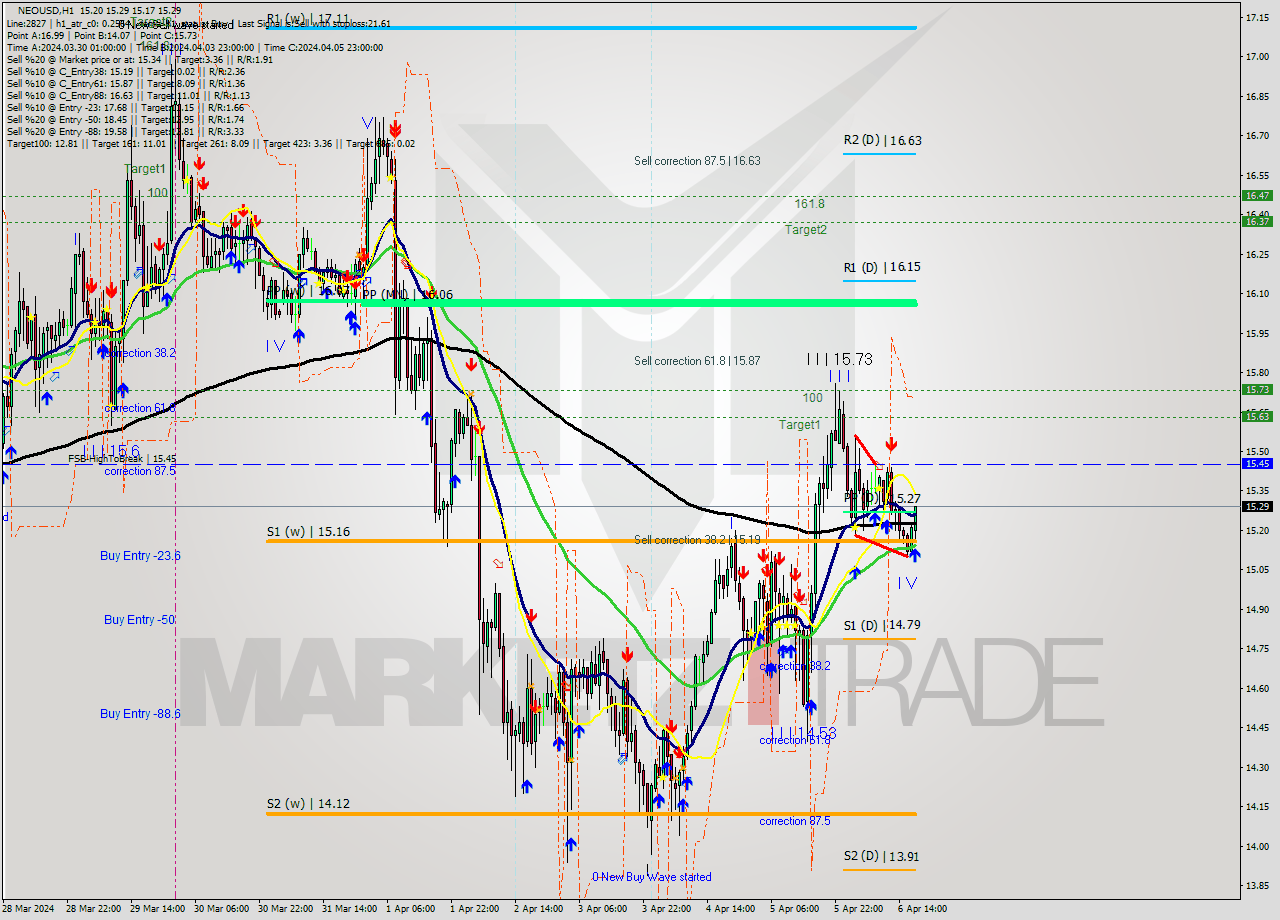This screenshot has height=920, width=1280.
Task: Click '6 Apr 14:00' on time axis
Action: (921, 909)
